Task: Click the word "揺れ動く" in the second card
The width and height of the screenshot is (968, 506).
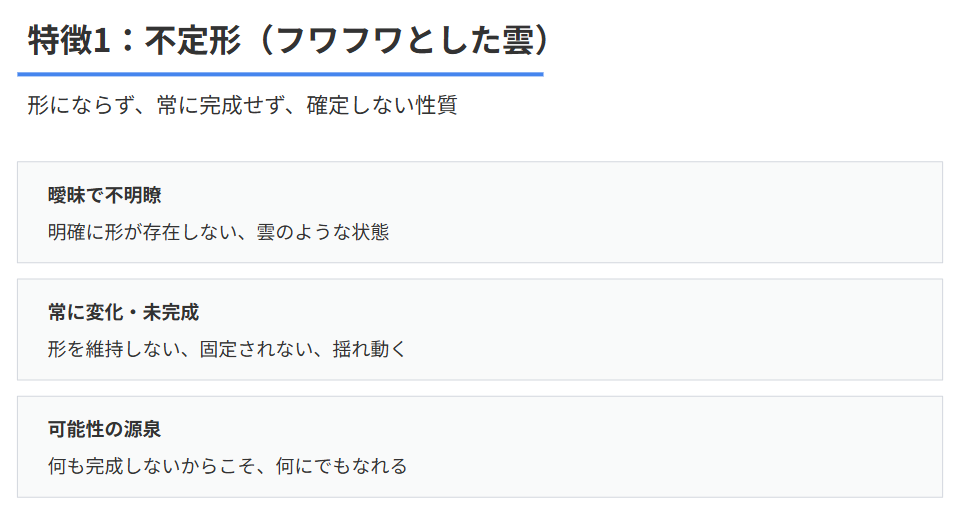Action: pos(370,349)
